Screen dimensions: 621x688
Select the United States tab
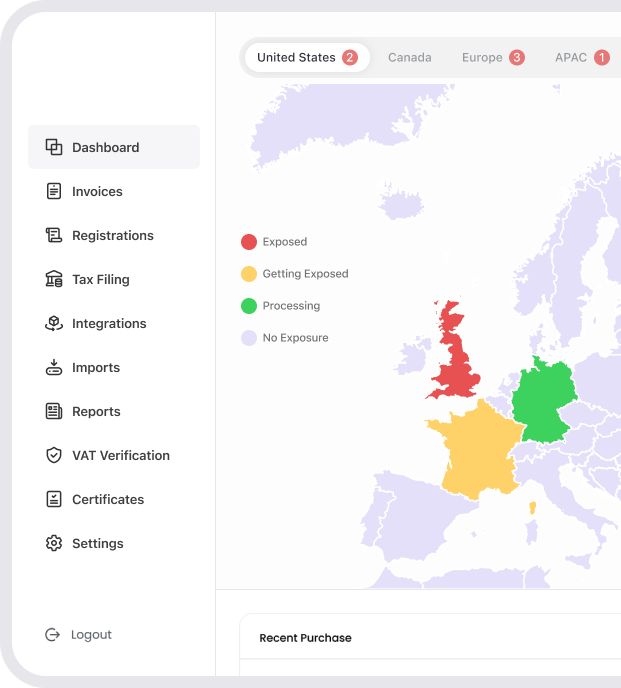point(307,57)
